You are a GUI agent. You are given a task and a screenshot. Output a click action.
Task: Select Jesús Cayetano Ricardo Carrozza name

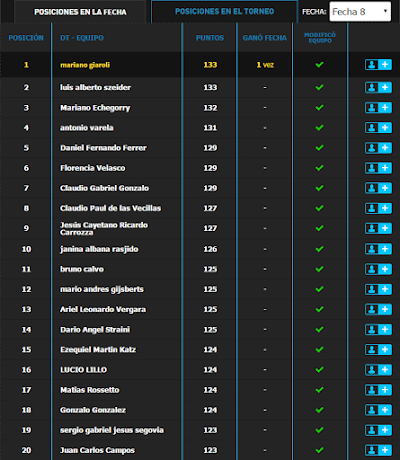(104, 229)
